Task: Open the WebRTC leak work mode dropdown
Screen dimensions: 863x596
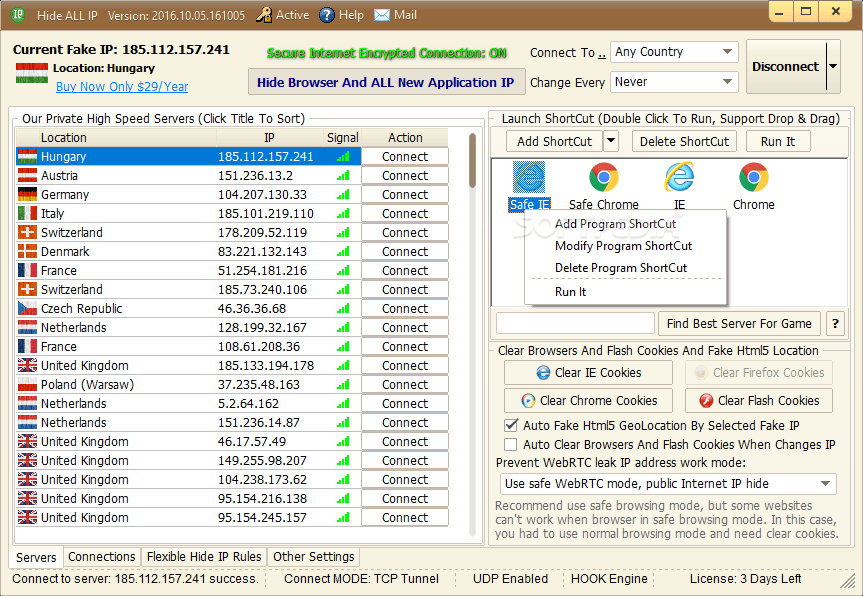Action: coord(669,483)
